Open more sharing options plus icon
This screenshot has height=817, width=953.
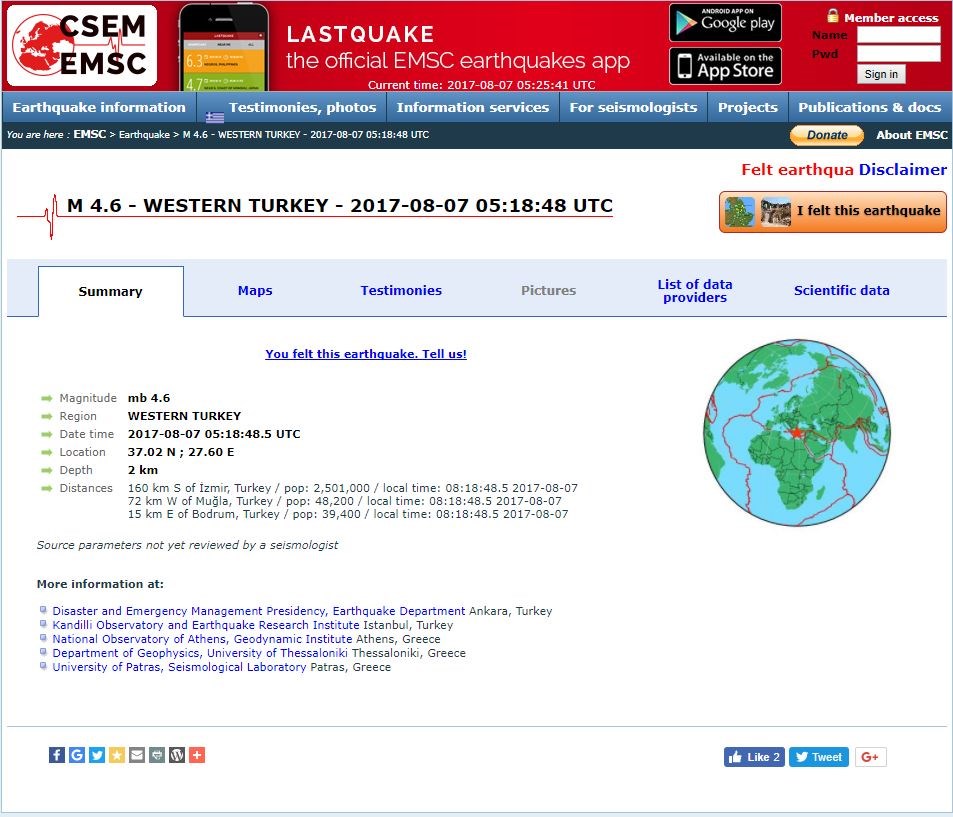pyautogui.click(x=197, y=755)
